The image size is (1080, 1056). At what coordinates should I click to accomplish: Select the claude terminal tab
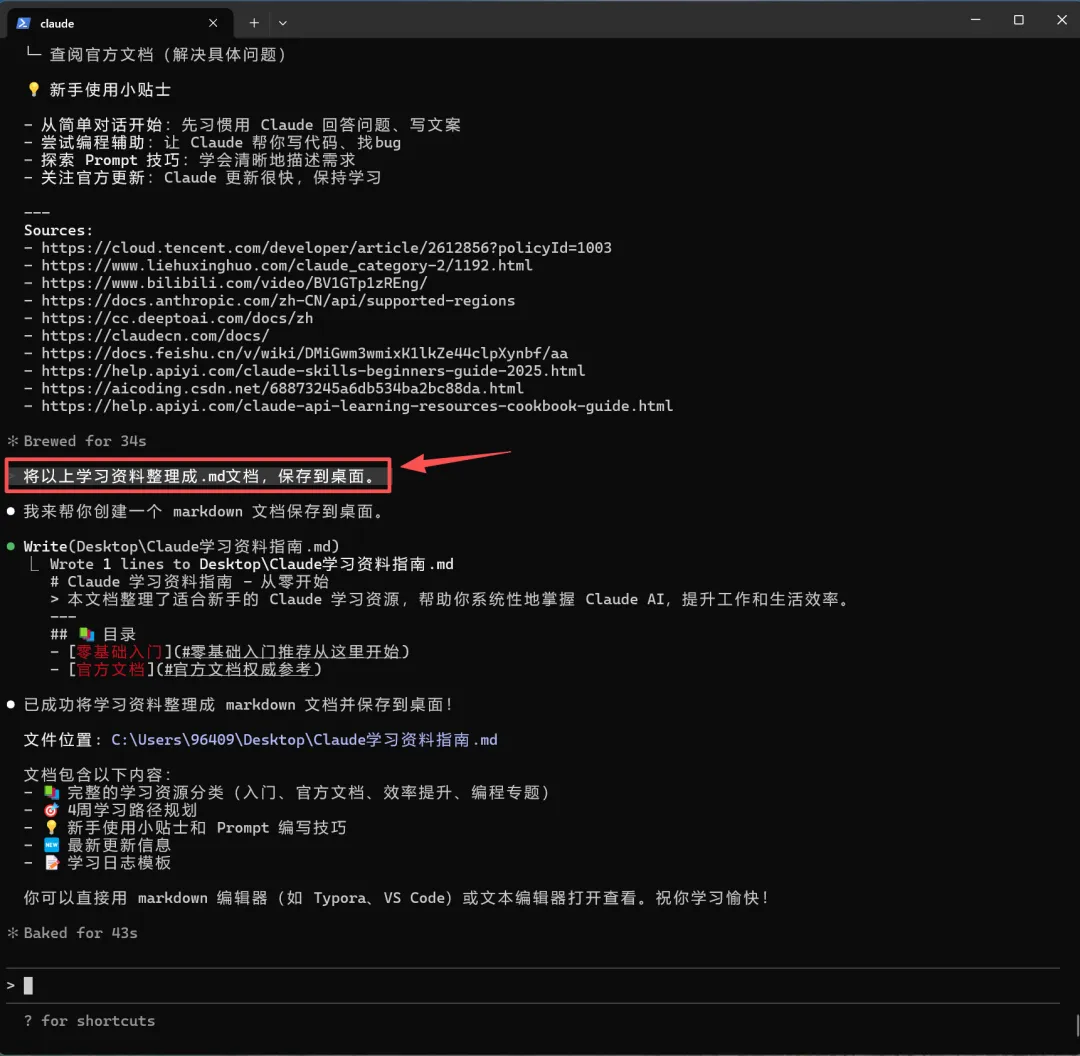120,23
